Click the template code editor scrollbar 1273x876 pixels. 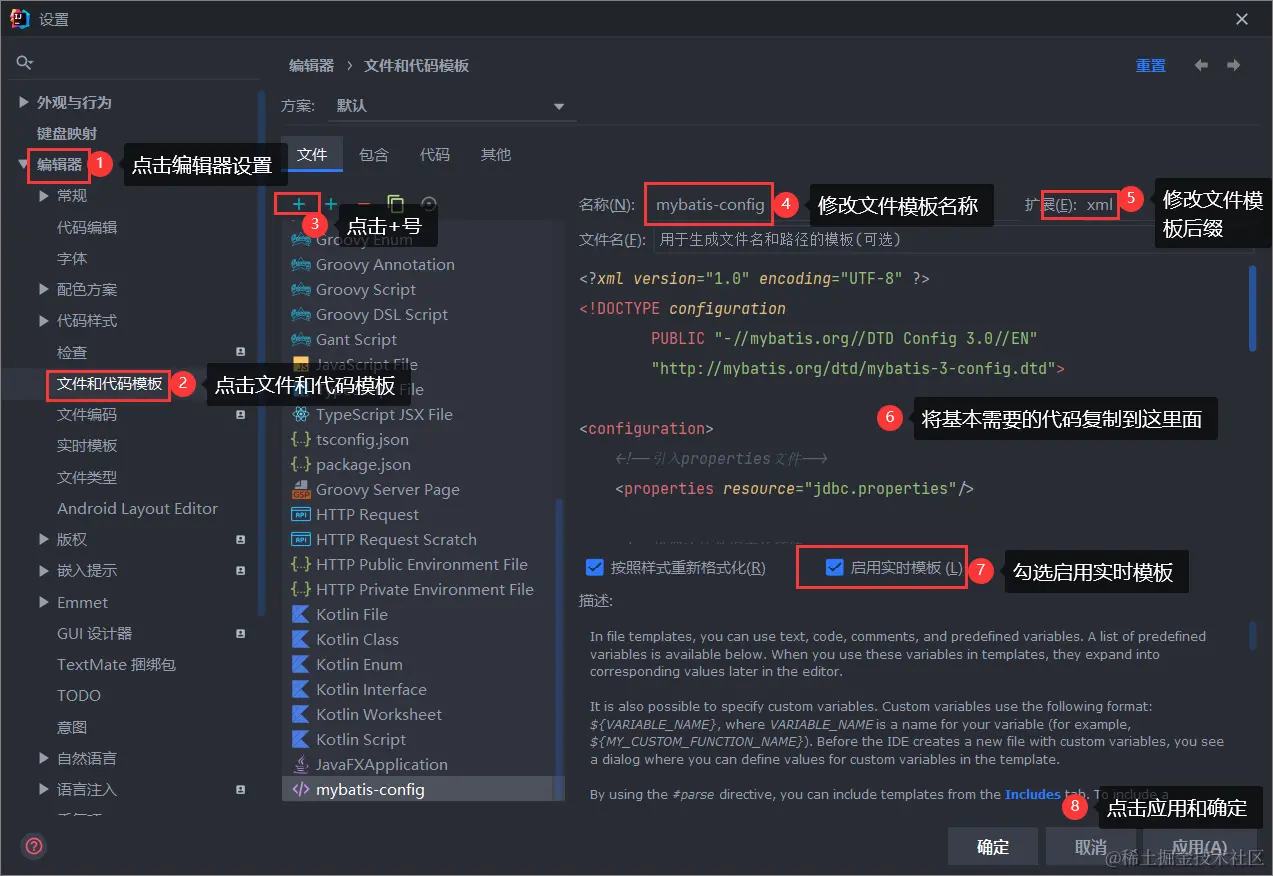[1252, 309]
